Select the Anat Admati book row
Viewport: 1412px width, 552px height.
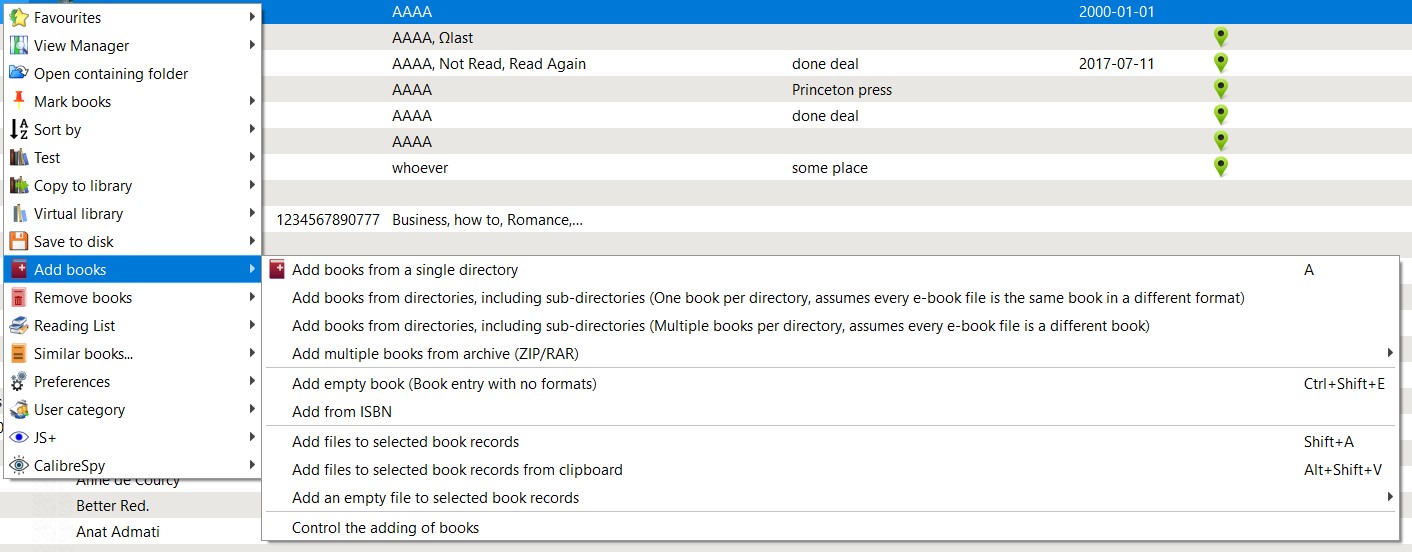coord(118,531)
